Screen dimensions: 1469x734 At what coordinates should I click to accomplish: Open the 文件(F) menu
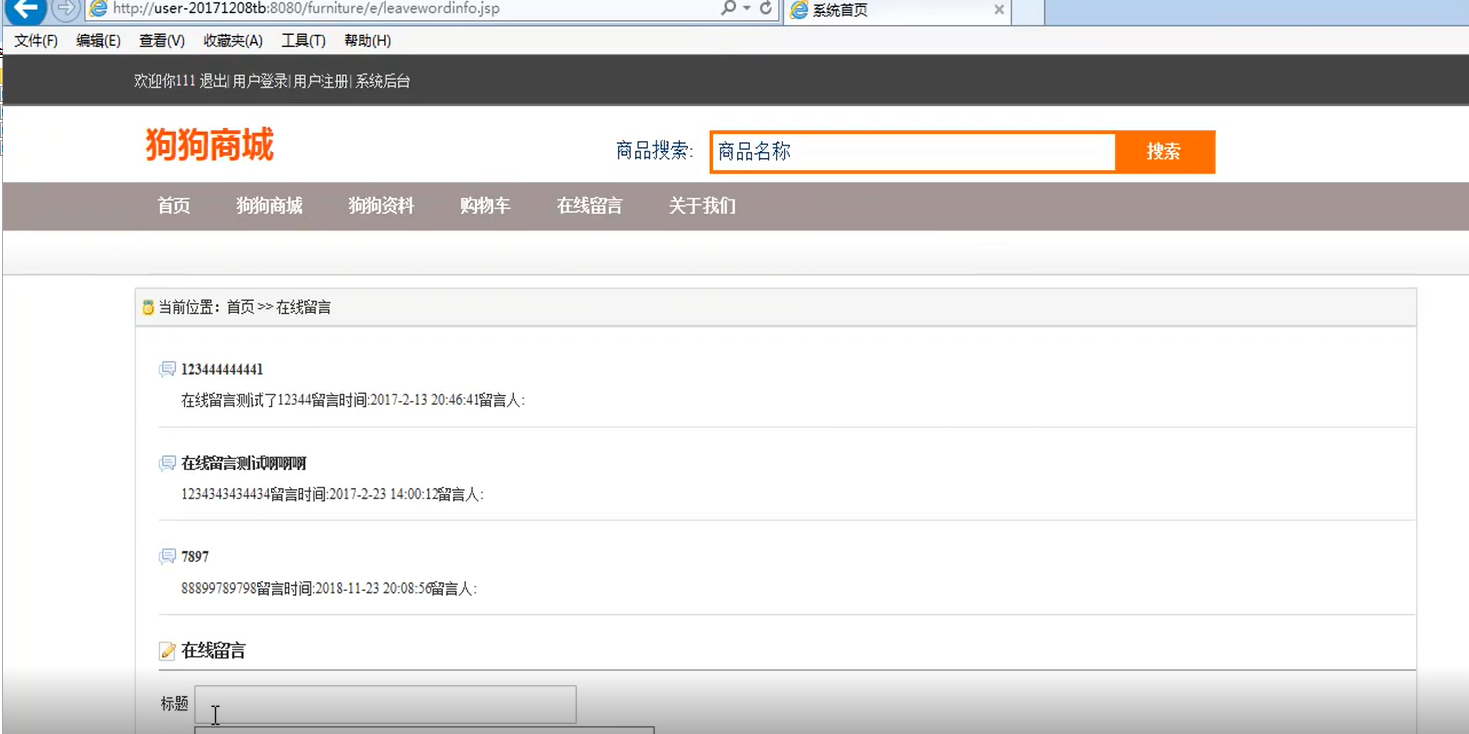36,41
